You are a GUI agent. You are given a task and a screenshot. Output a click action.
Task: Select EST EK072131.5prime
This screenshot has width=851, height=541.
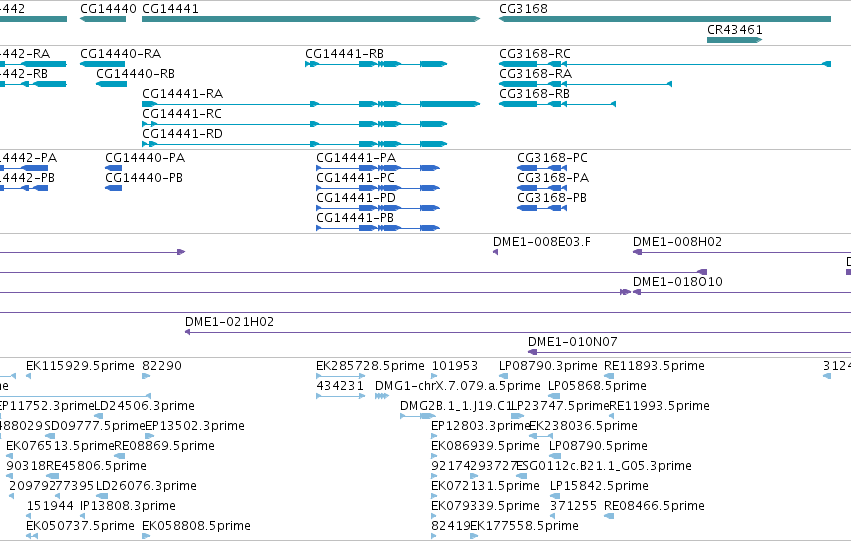coord(434,496)
